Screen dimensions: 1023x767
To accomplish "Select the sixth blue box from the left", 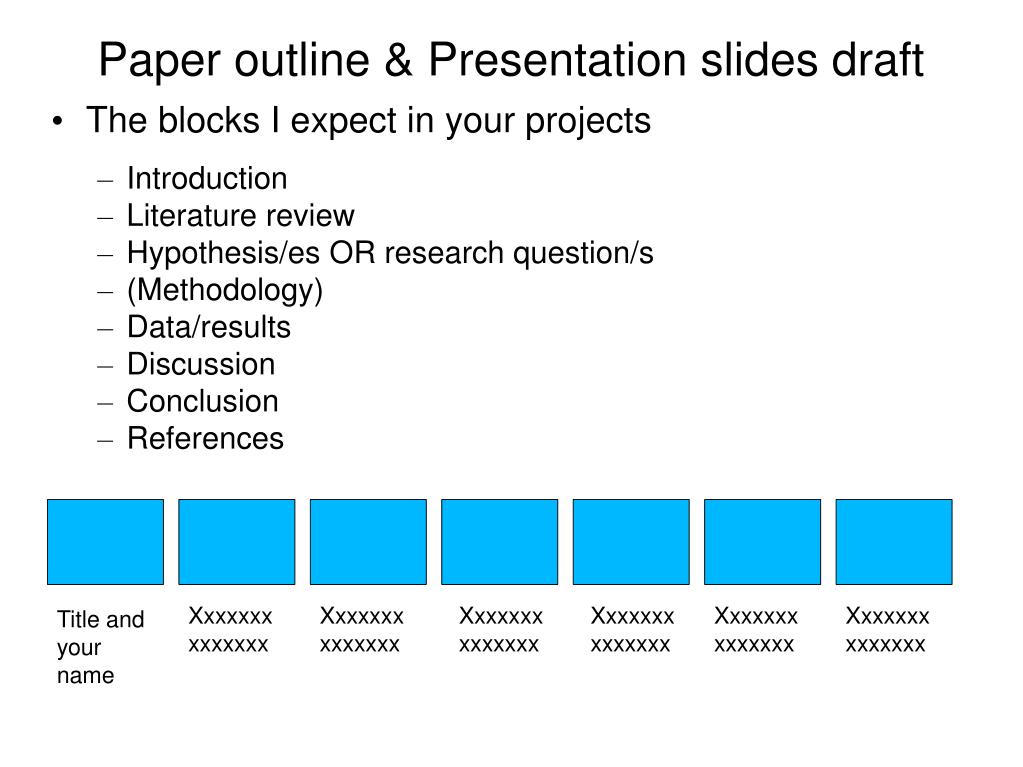I will point(763,542).
